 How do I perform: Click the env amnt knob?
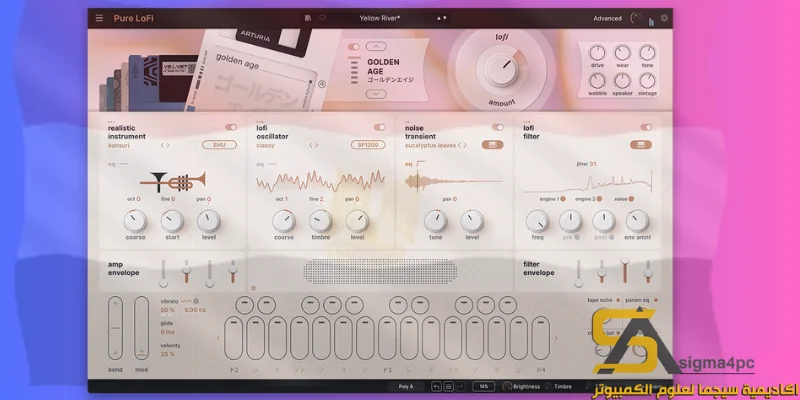pos(637,221)
